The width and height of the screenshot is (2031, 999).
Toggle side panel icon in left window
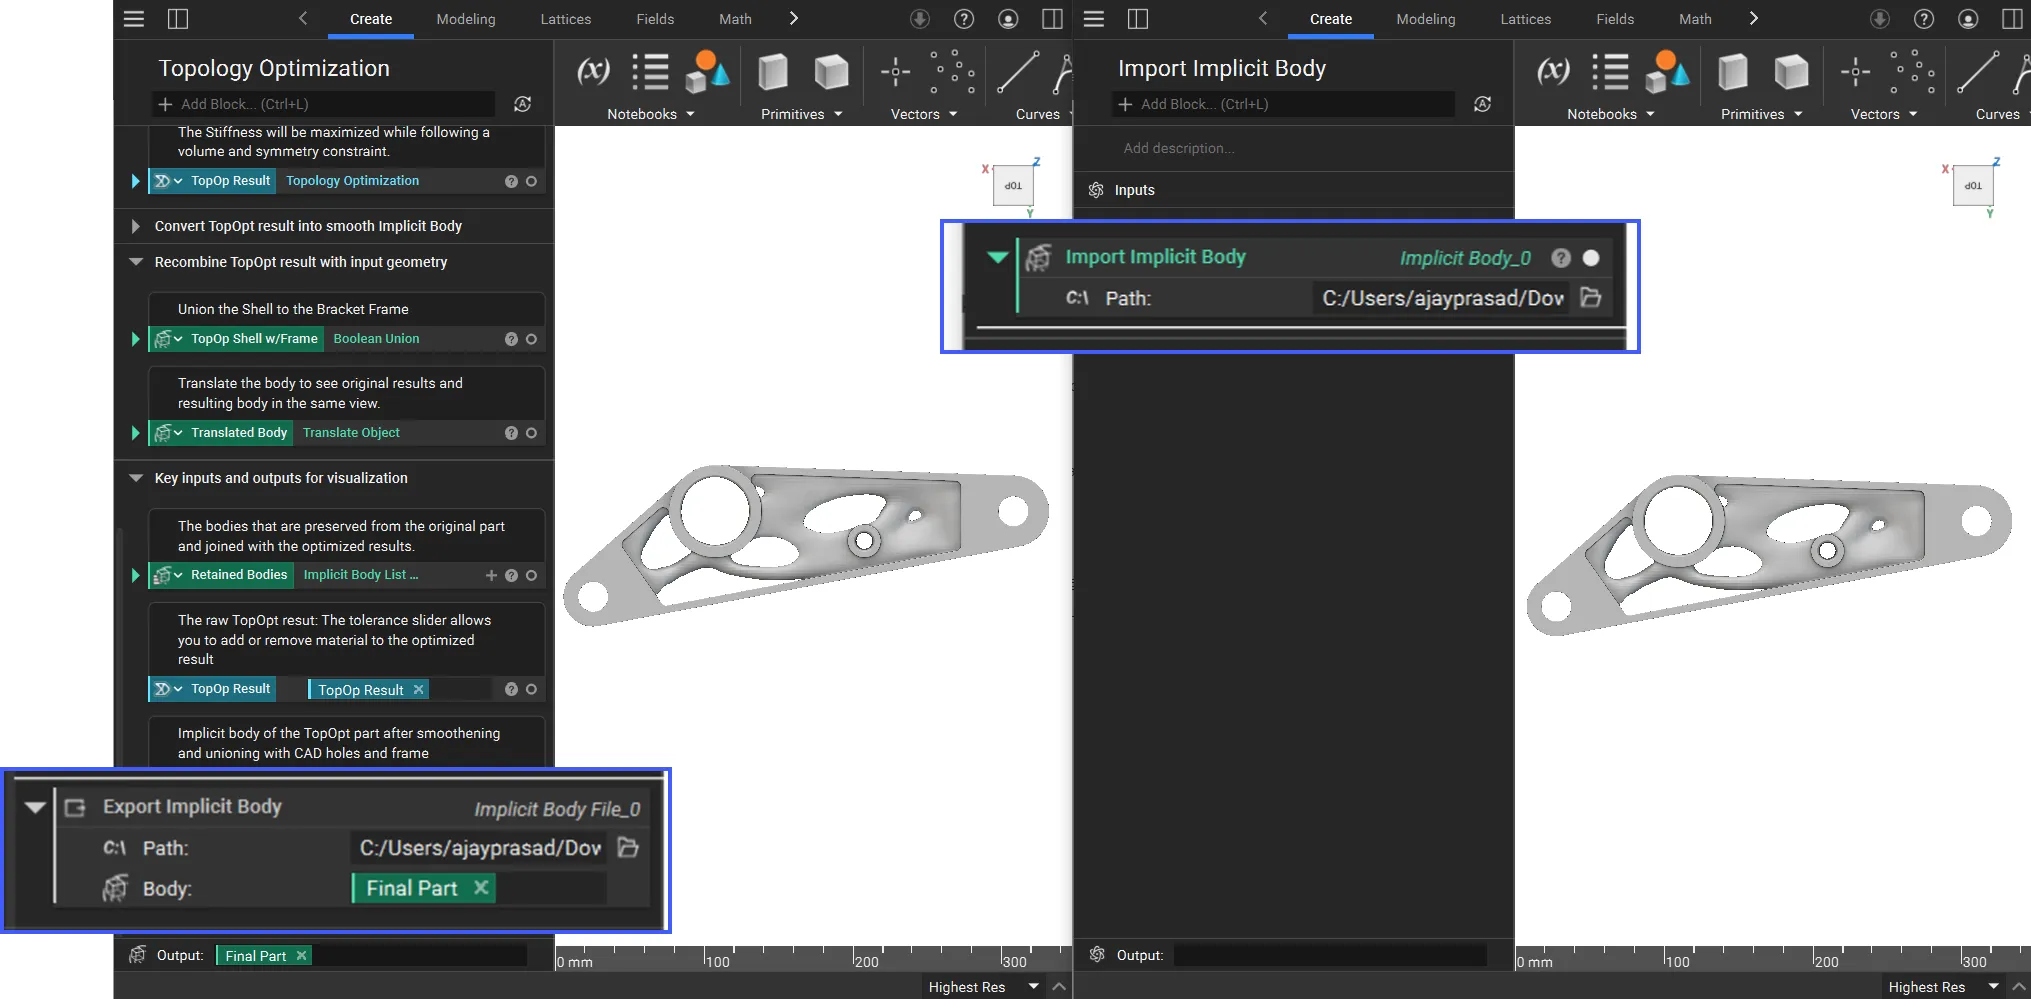(178, 19)
